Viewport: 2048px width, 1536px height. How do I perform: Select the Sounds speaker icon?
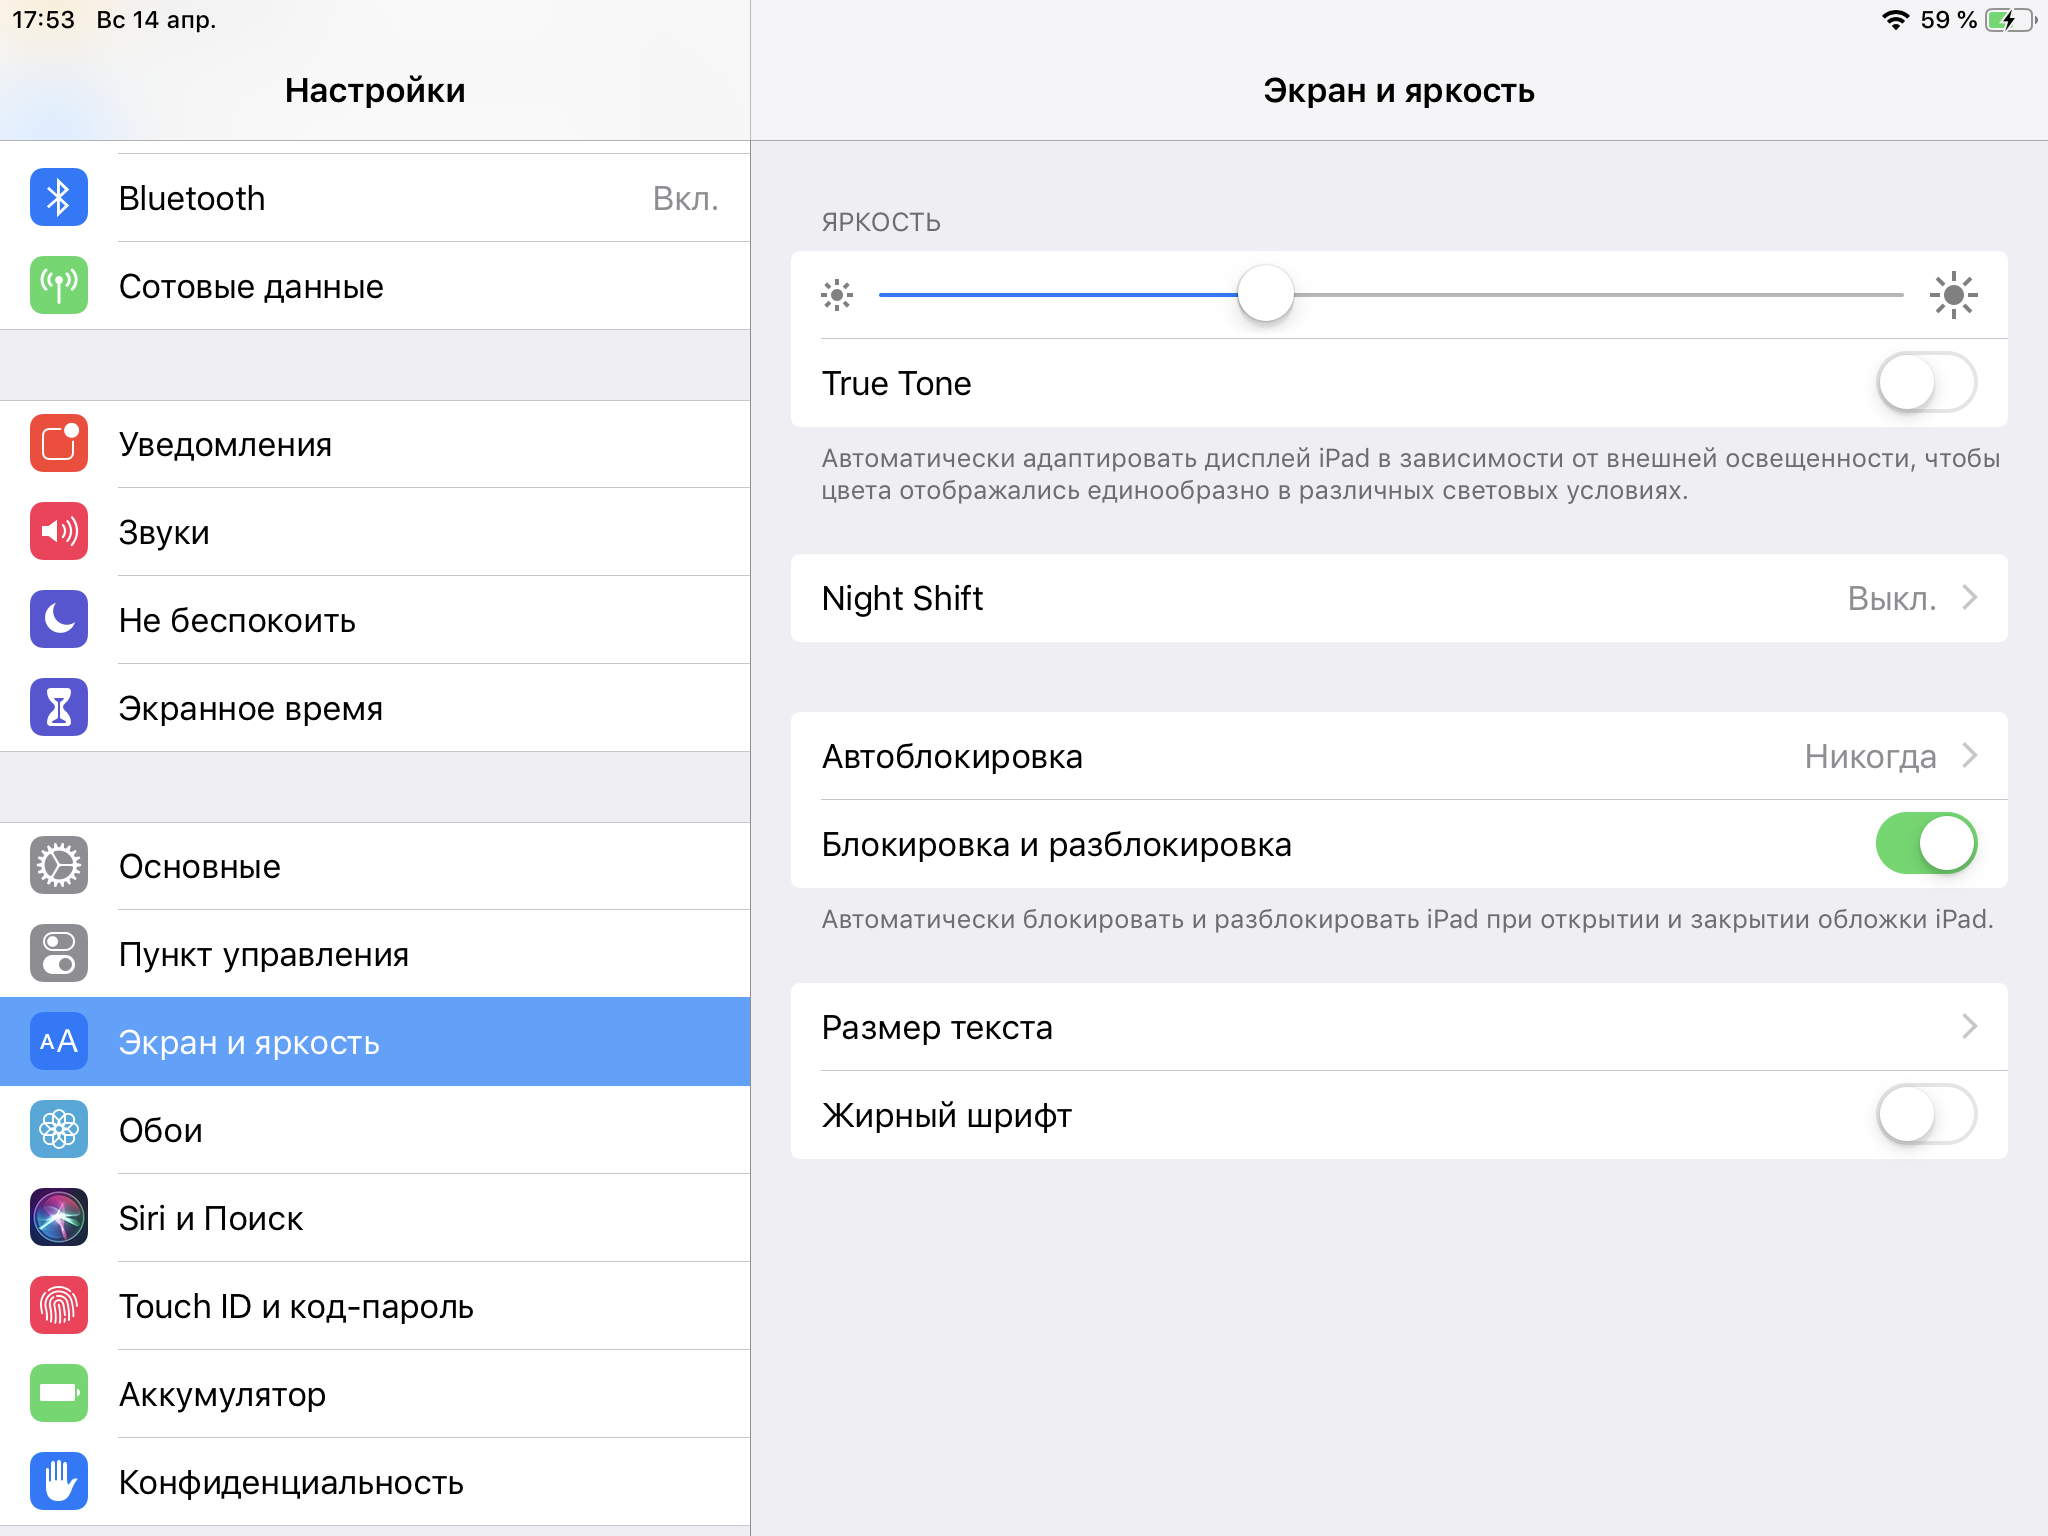click(59, 532)
